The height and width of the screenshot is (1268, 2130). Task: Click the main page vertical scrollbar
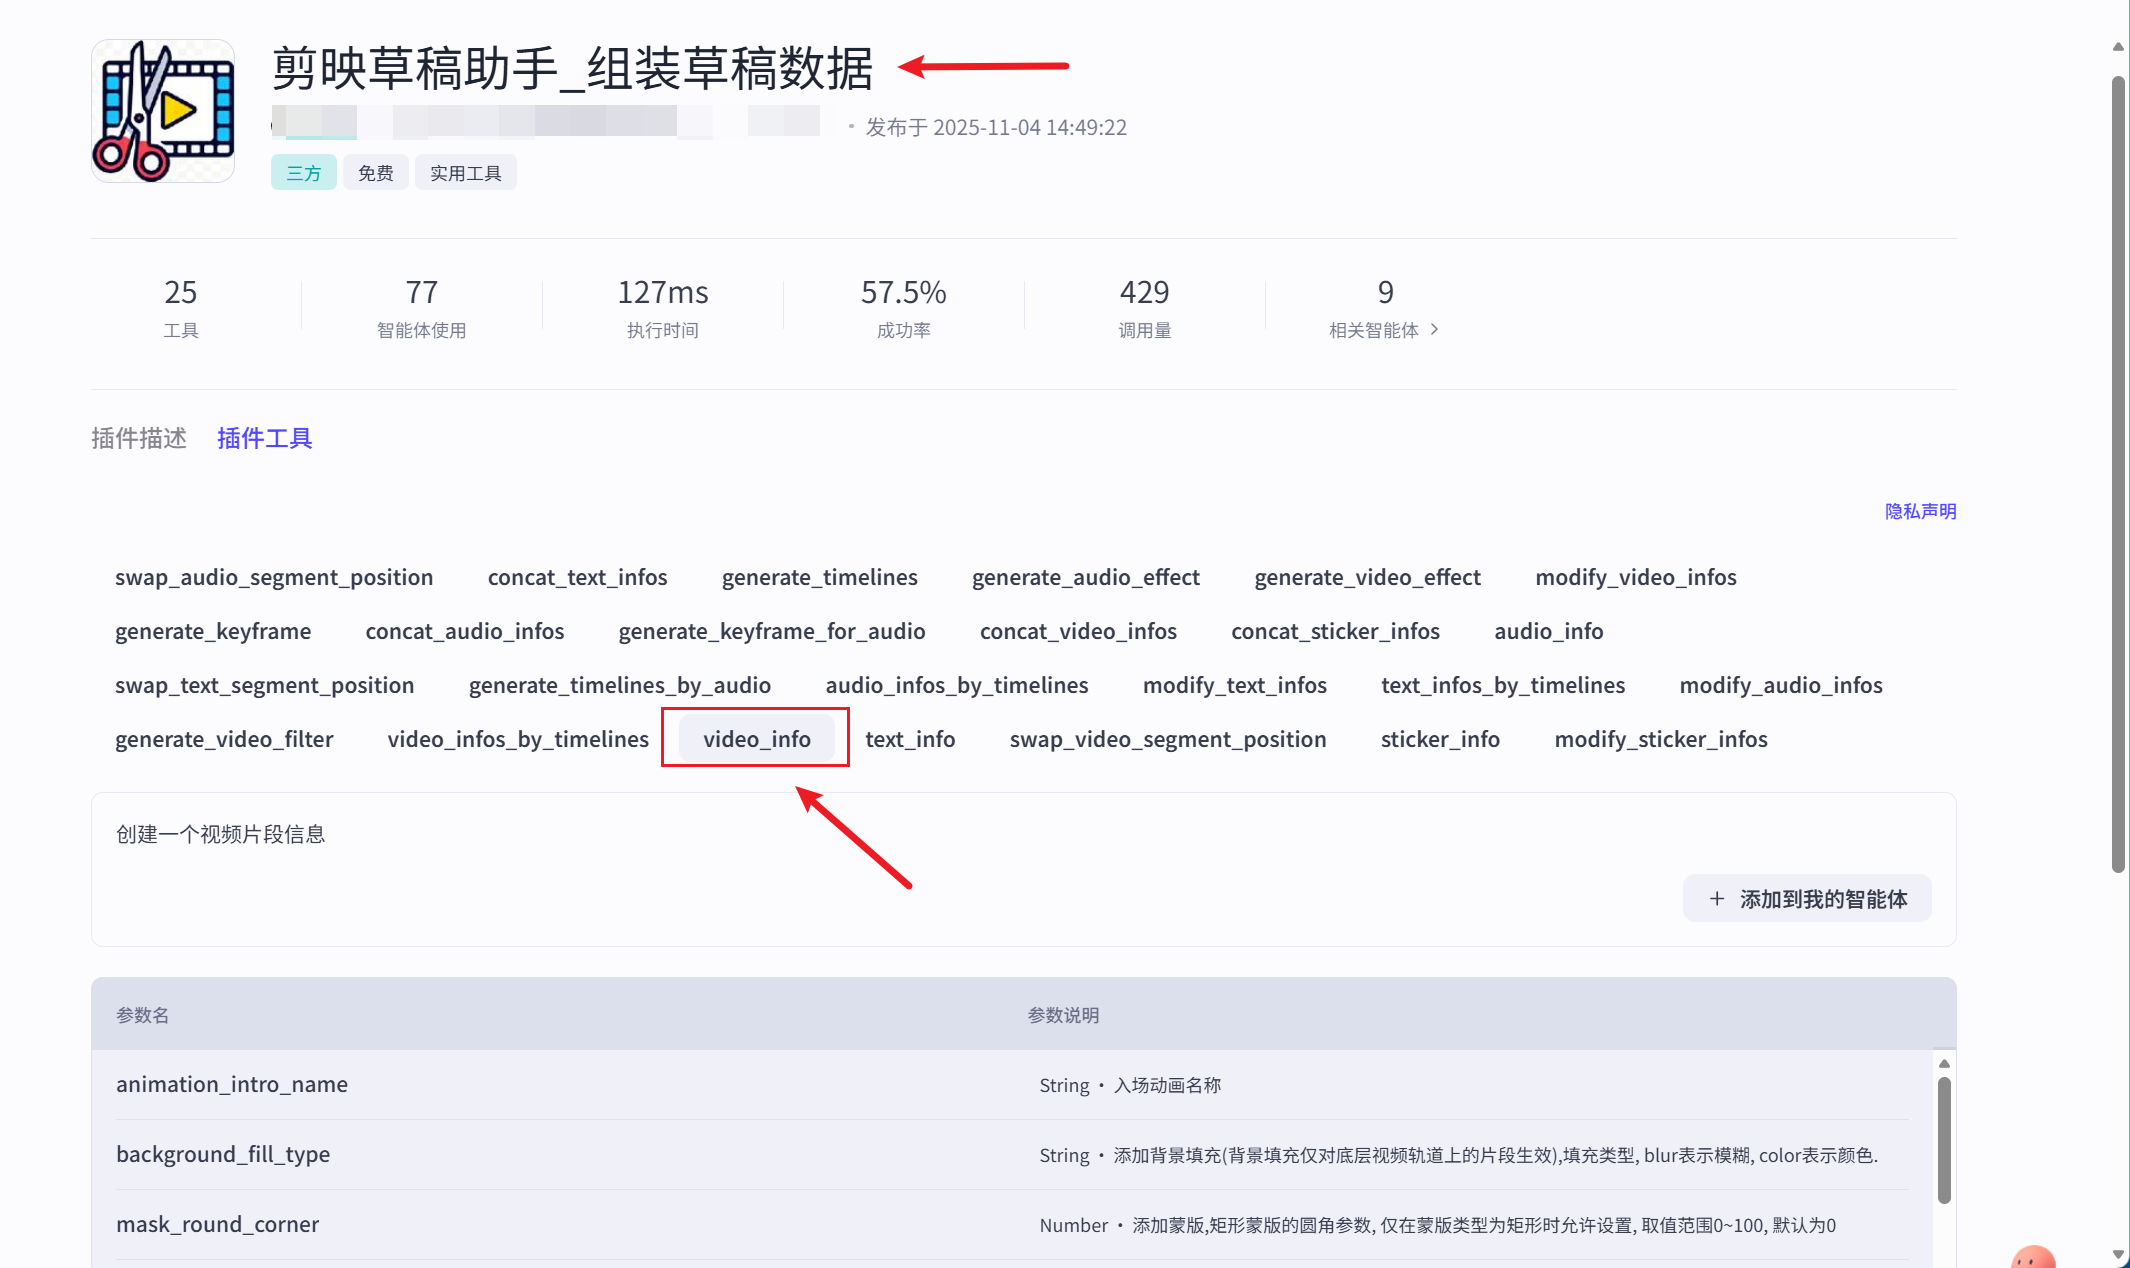2118,470
